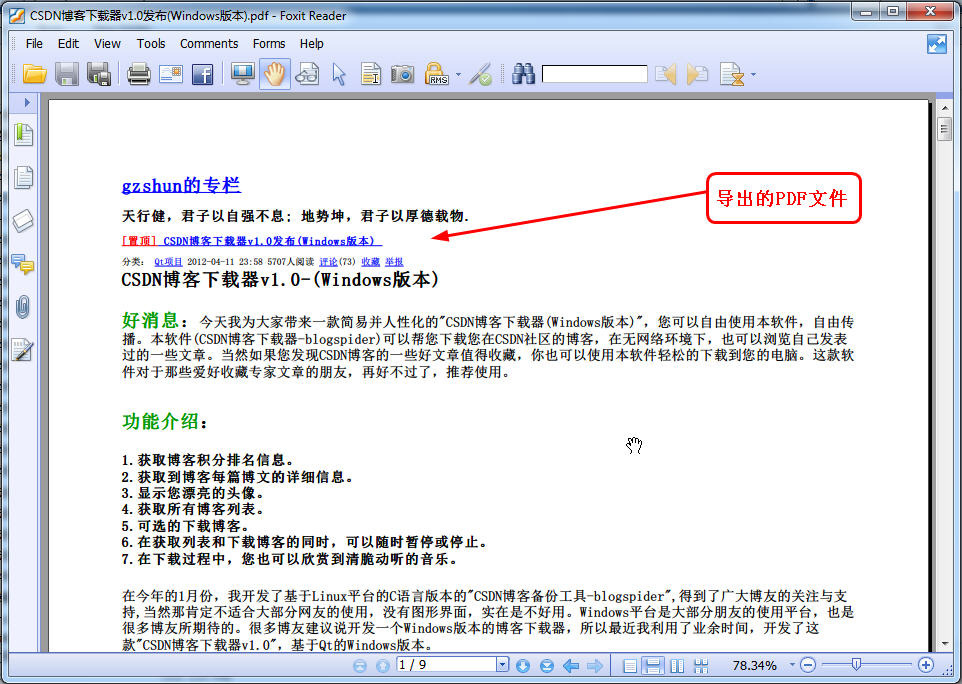
Task: Open the View menu
Action: coord(107,44)
